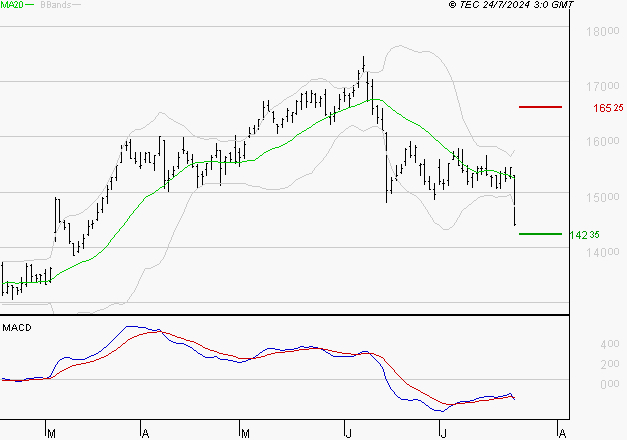
Task: Click the first A month label after the first M
Action: [146, 434]
